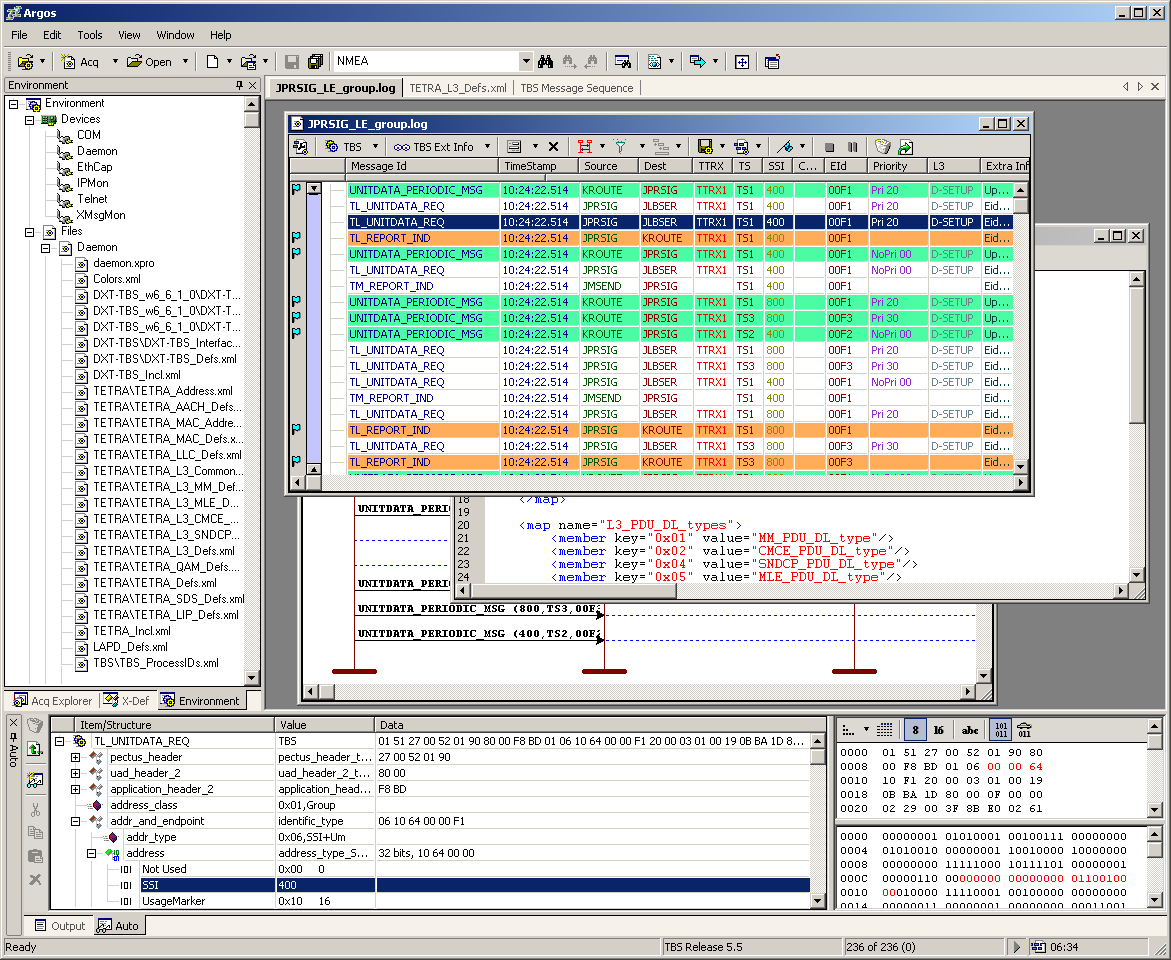The width and height of the screenshot is (1171, 960).
Task: Open the NMEA combo box dropdown
Action: (x=526, y=62)
